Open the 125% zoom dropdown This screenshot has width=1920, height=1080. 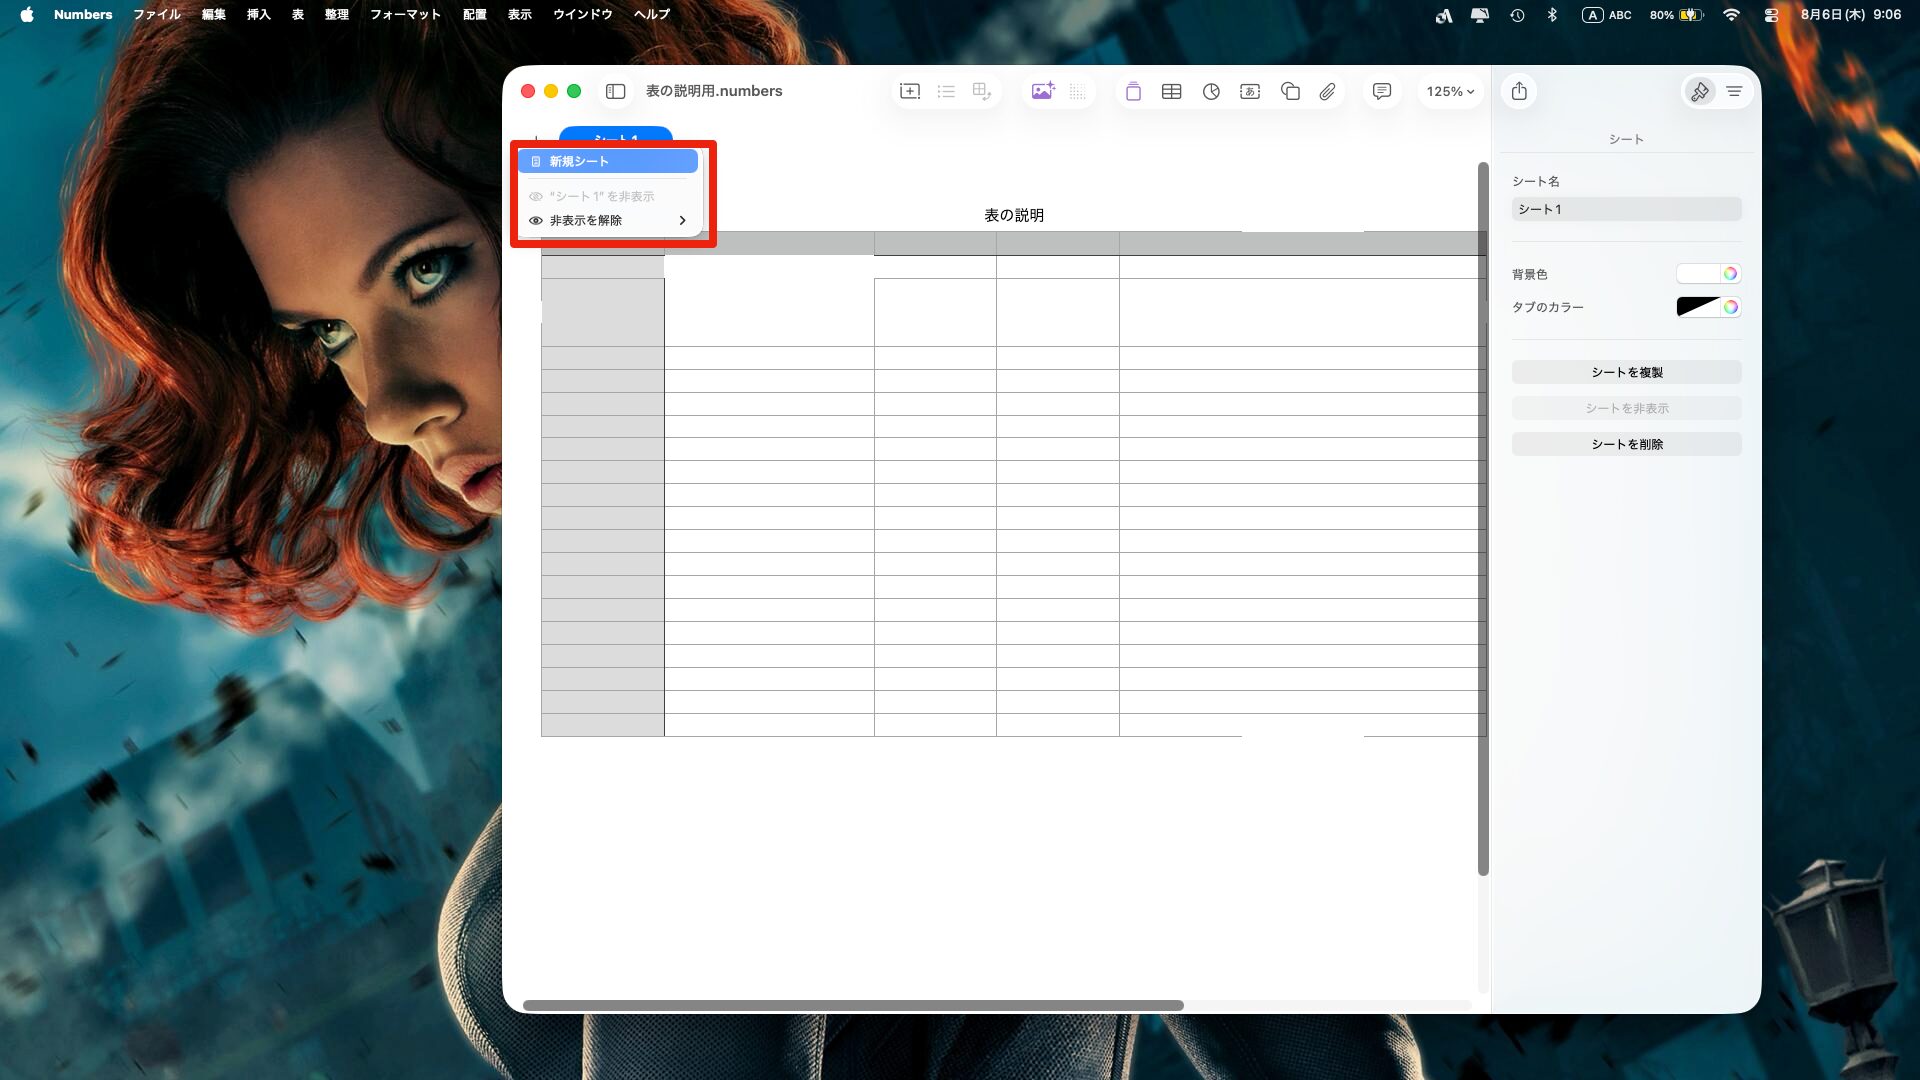(1450, 91)
